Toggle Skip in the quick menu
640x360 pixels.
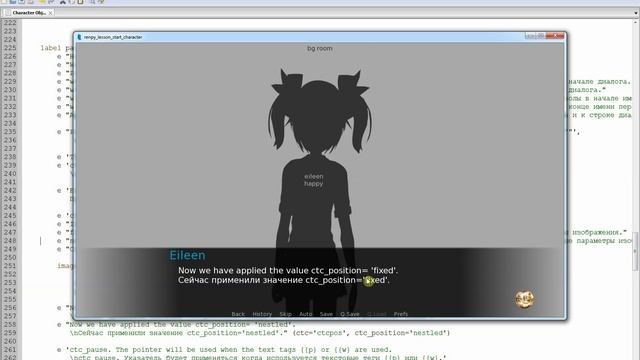285,314
